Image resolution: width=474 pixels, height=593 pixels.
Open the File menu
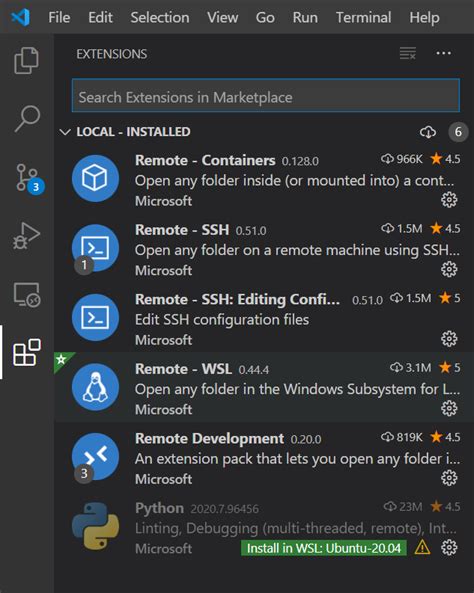tap(59, 17)
